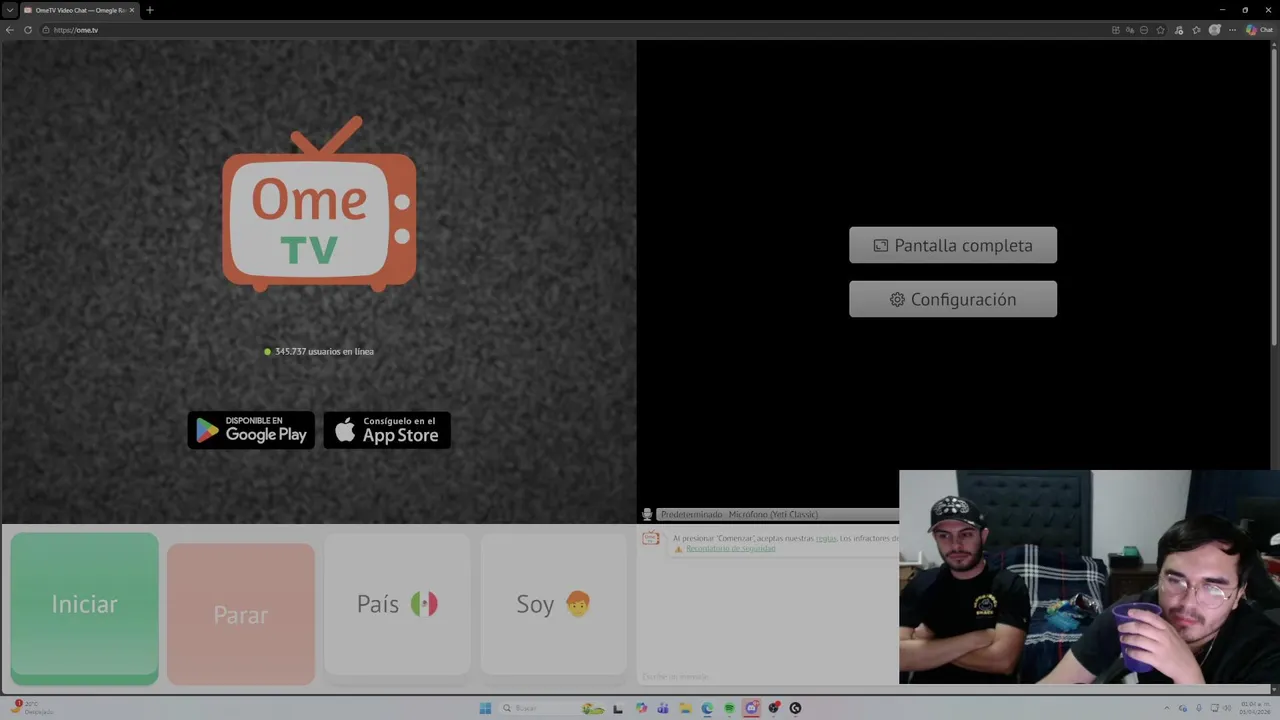This screenshot has width=1280, height=720.
Task: Open Microsoft Teams from taskbar
Action: [x=663, y=708]
